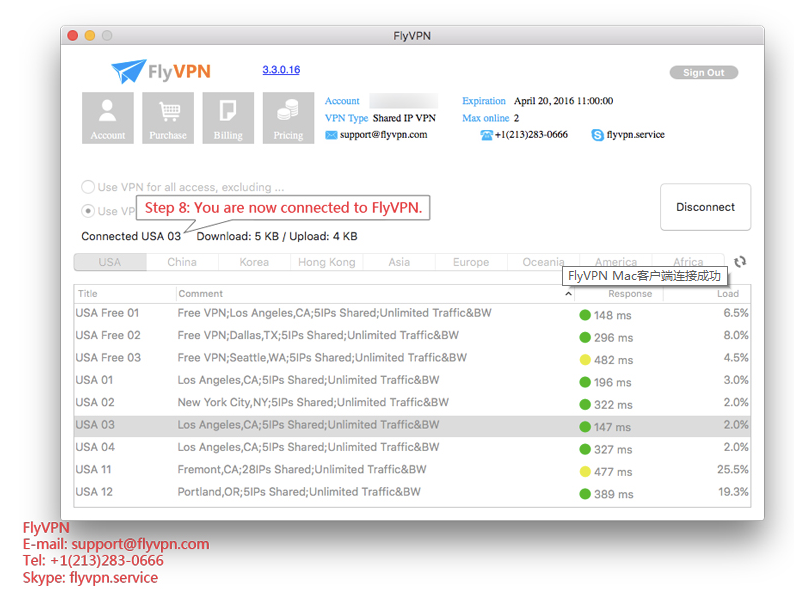Open the Account icon button
Viewport: 794px width, 603px height.
(108, 118)
